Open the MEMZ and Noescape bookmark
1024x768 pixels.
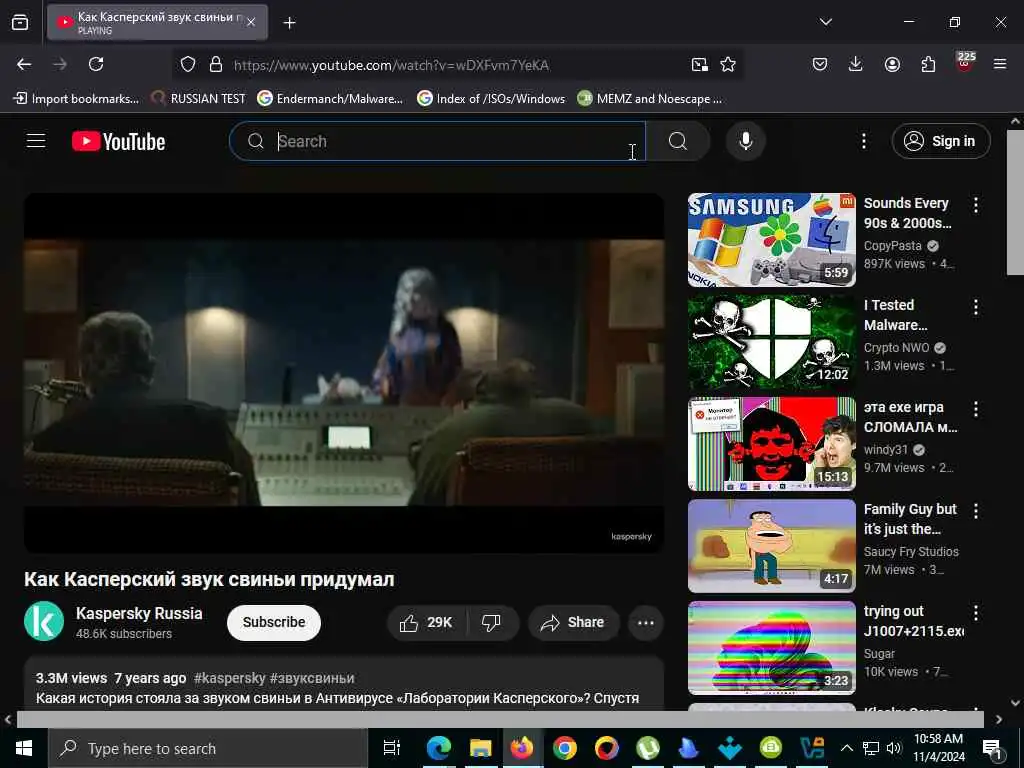pyautogui.click(x=650, y=99)
